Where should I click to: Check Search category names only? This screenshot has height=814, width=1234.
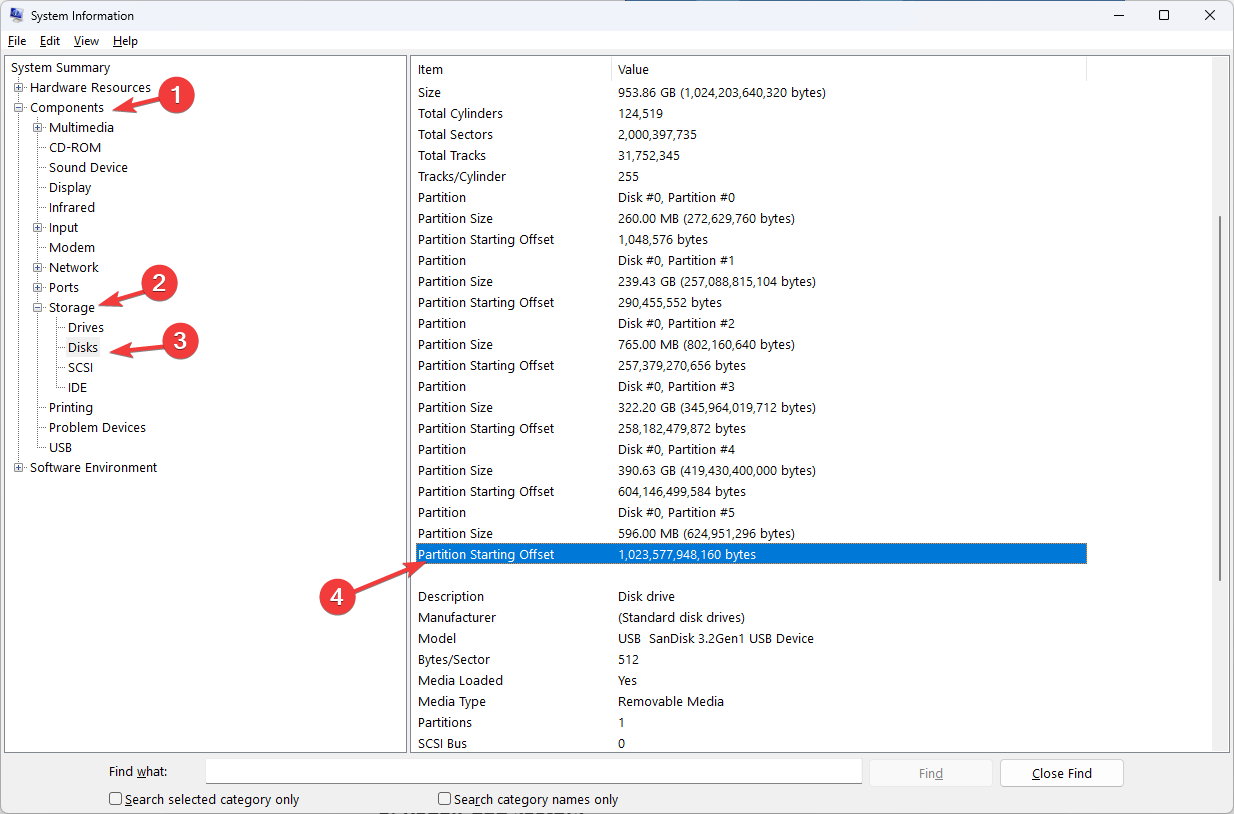(x=443, y=799)
